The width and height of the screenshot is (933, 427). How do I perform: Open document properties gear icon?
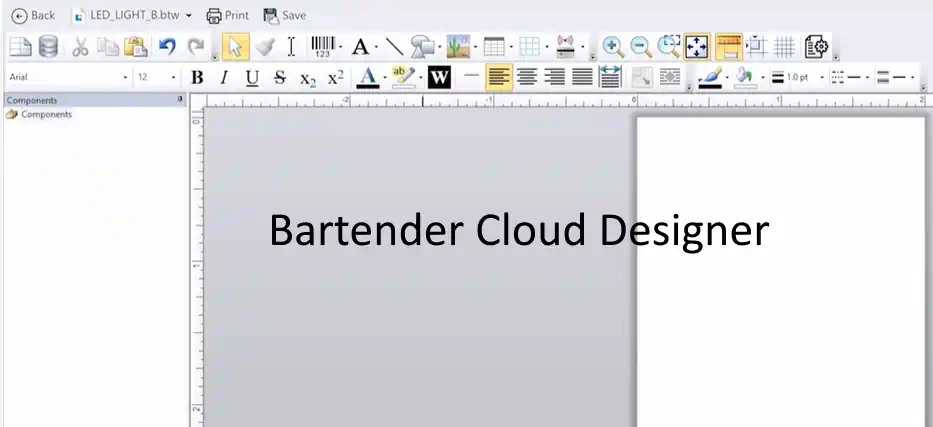point(816,46)
